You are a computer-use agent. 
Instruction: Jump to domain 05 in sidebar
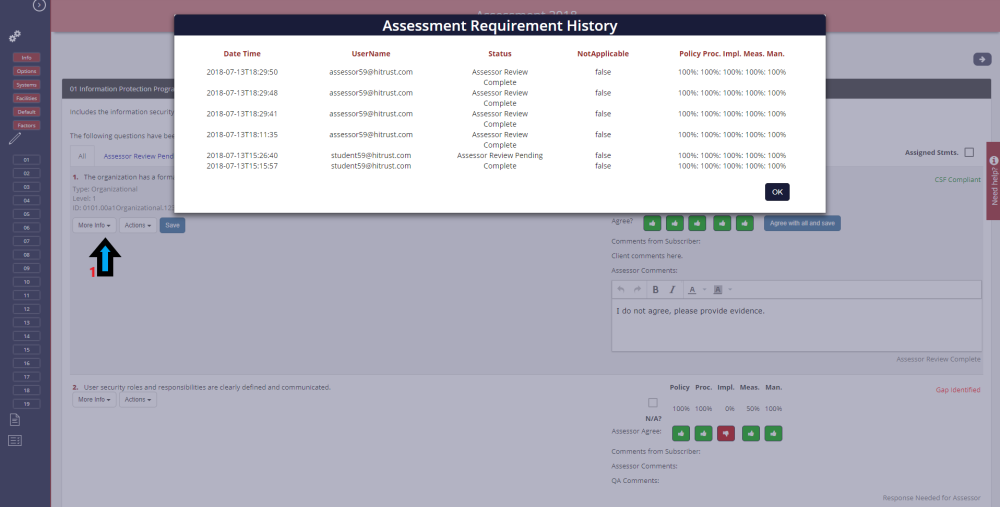coord(27,214)
